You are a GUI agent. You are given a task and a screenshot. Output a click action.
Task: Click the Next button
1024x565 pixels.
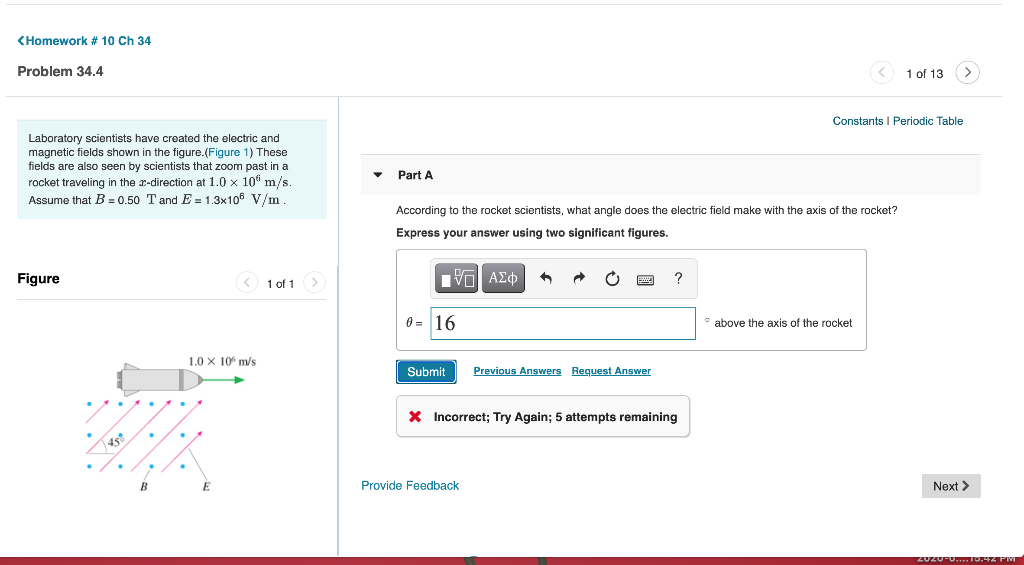pyautogui.click(x=951, y=486)
